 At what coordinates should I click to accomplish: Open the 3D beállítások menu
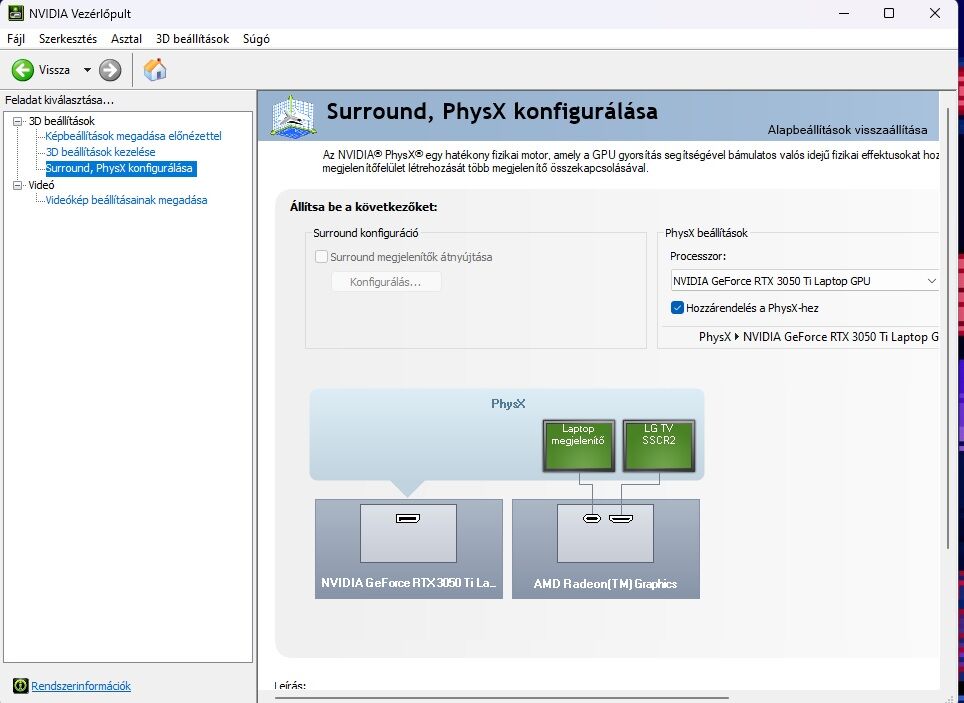click(x=192, y=39)
